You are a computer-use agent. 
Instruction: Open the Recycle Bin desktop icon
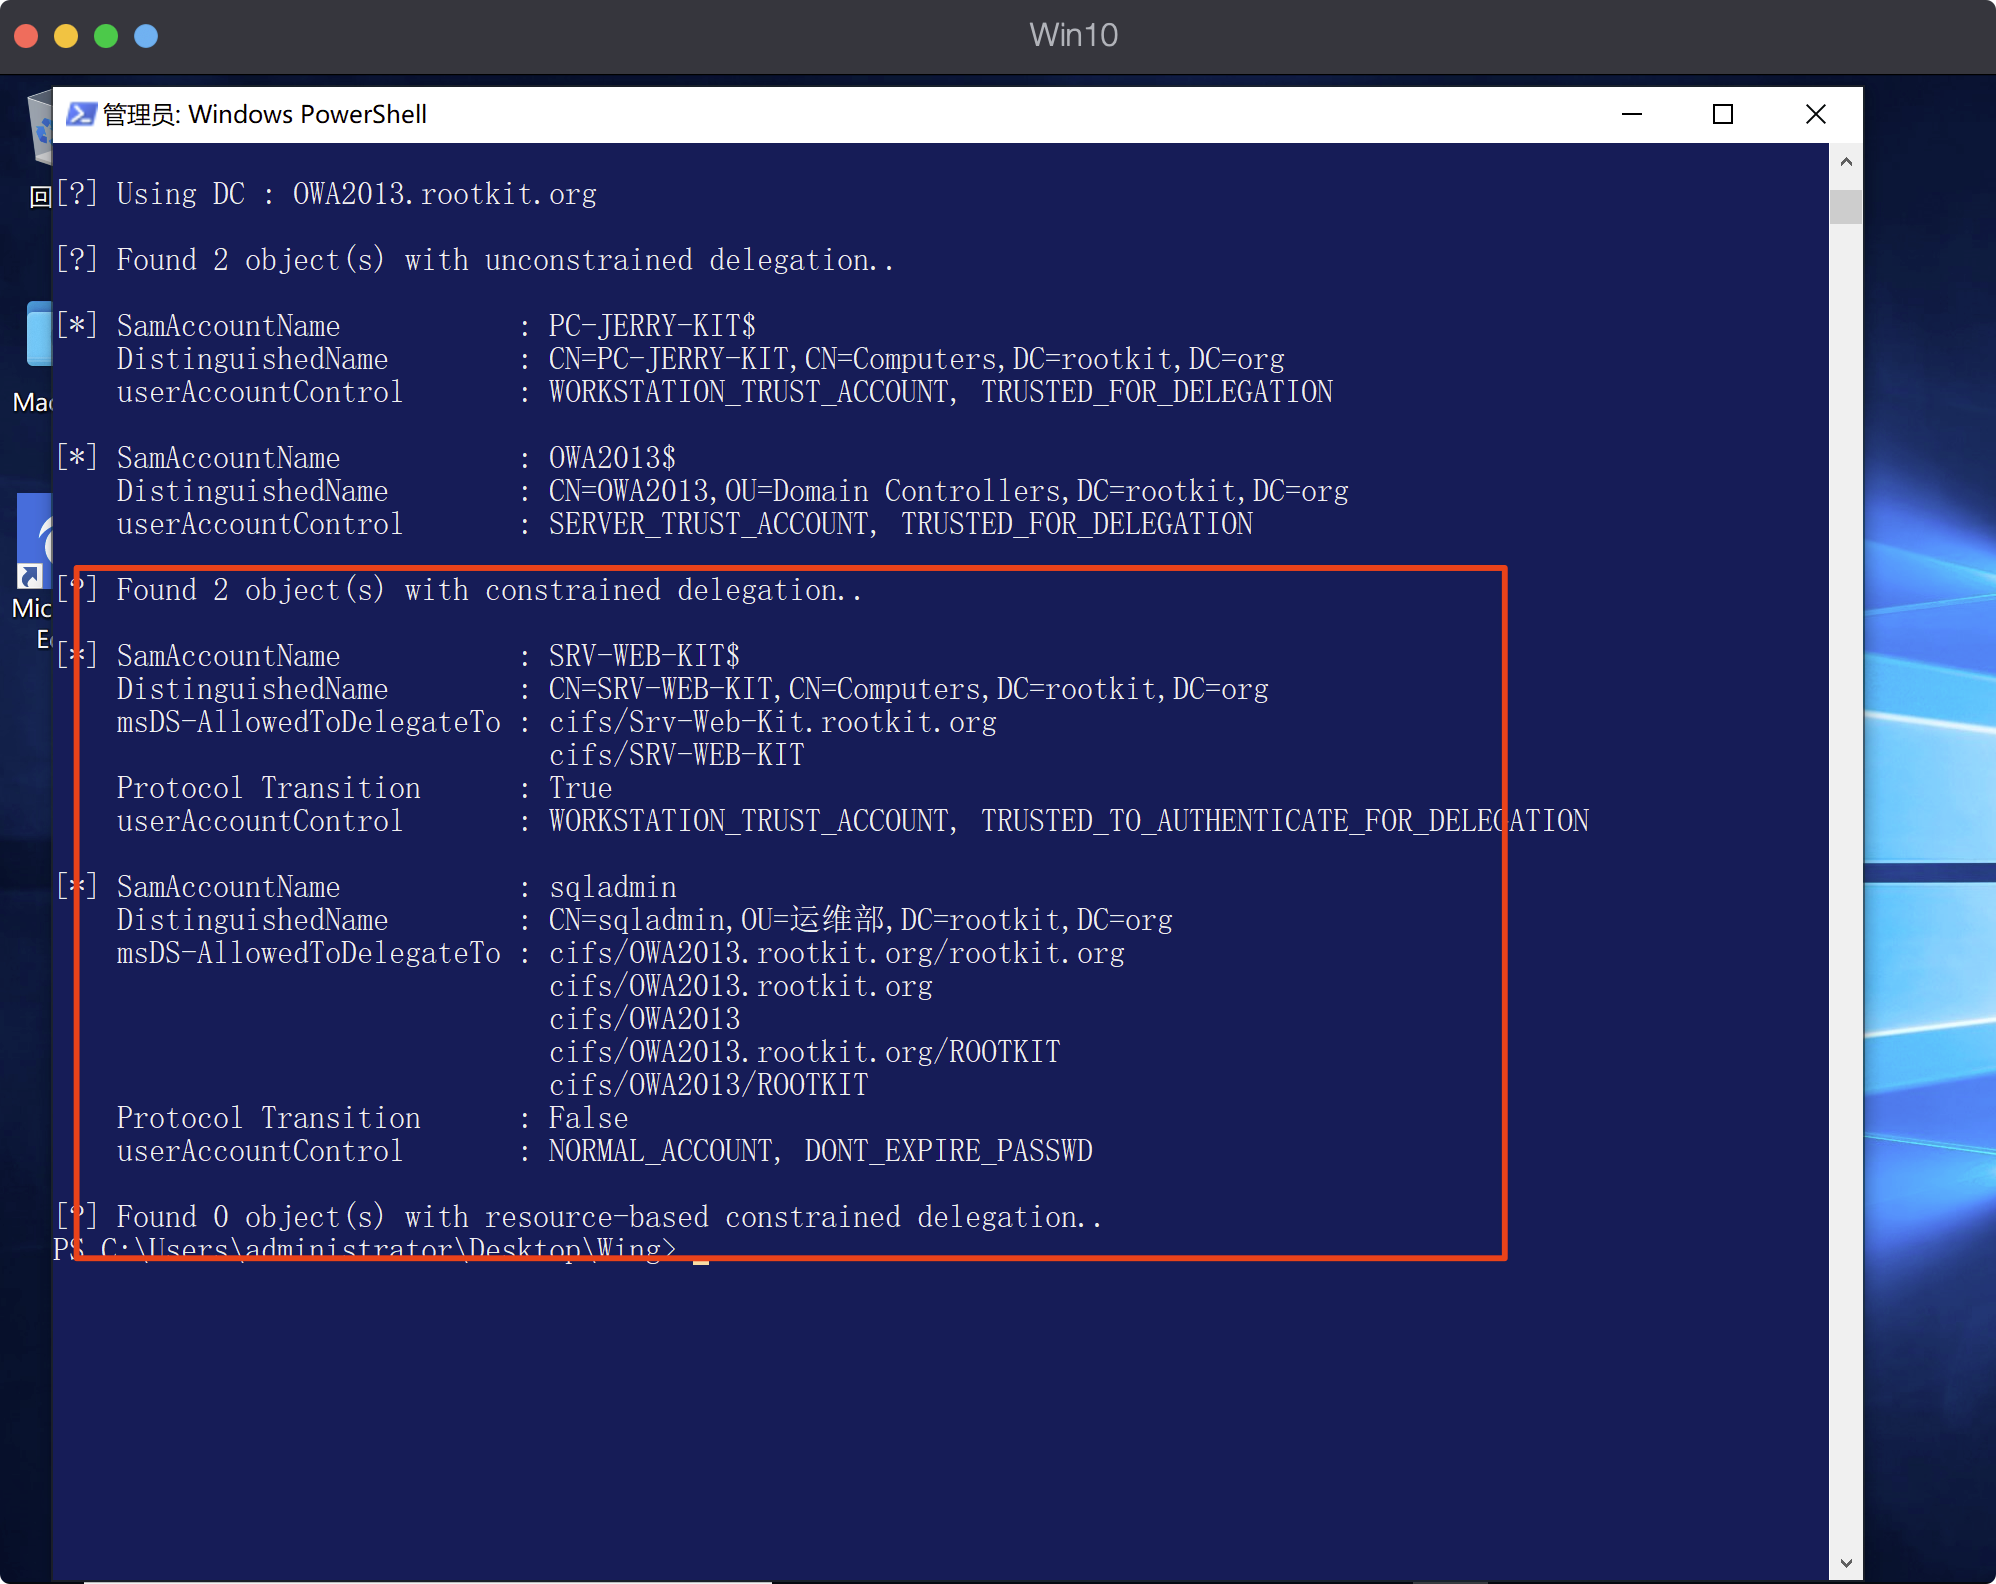(41, 128)
